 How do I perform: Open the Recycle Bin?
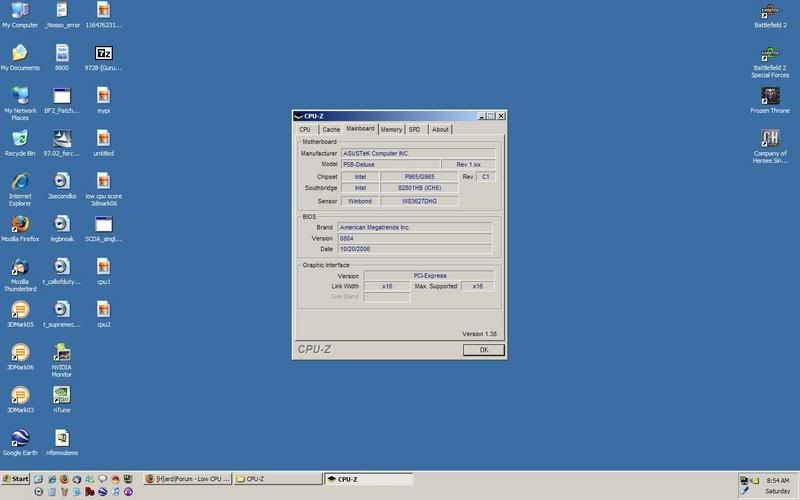20,143
